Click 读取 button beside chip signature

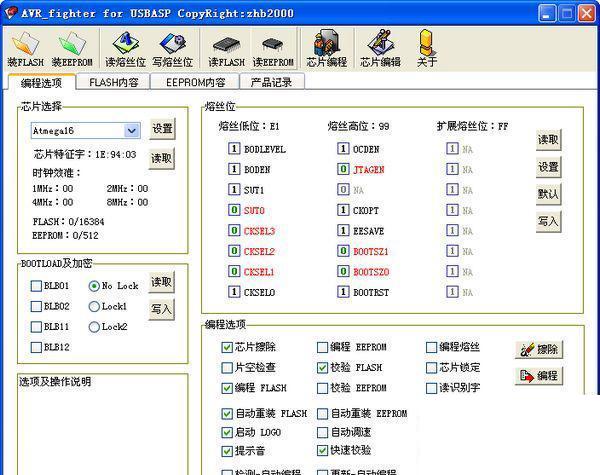pos(161,158)
